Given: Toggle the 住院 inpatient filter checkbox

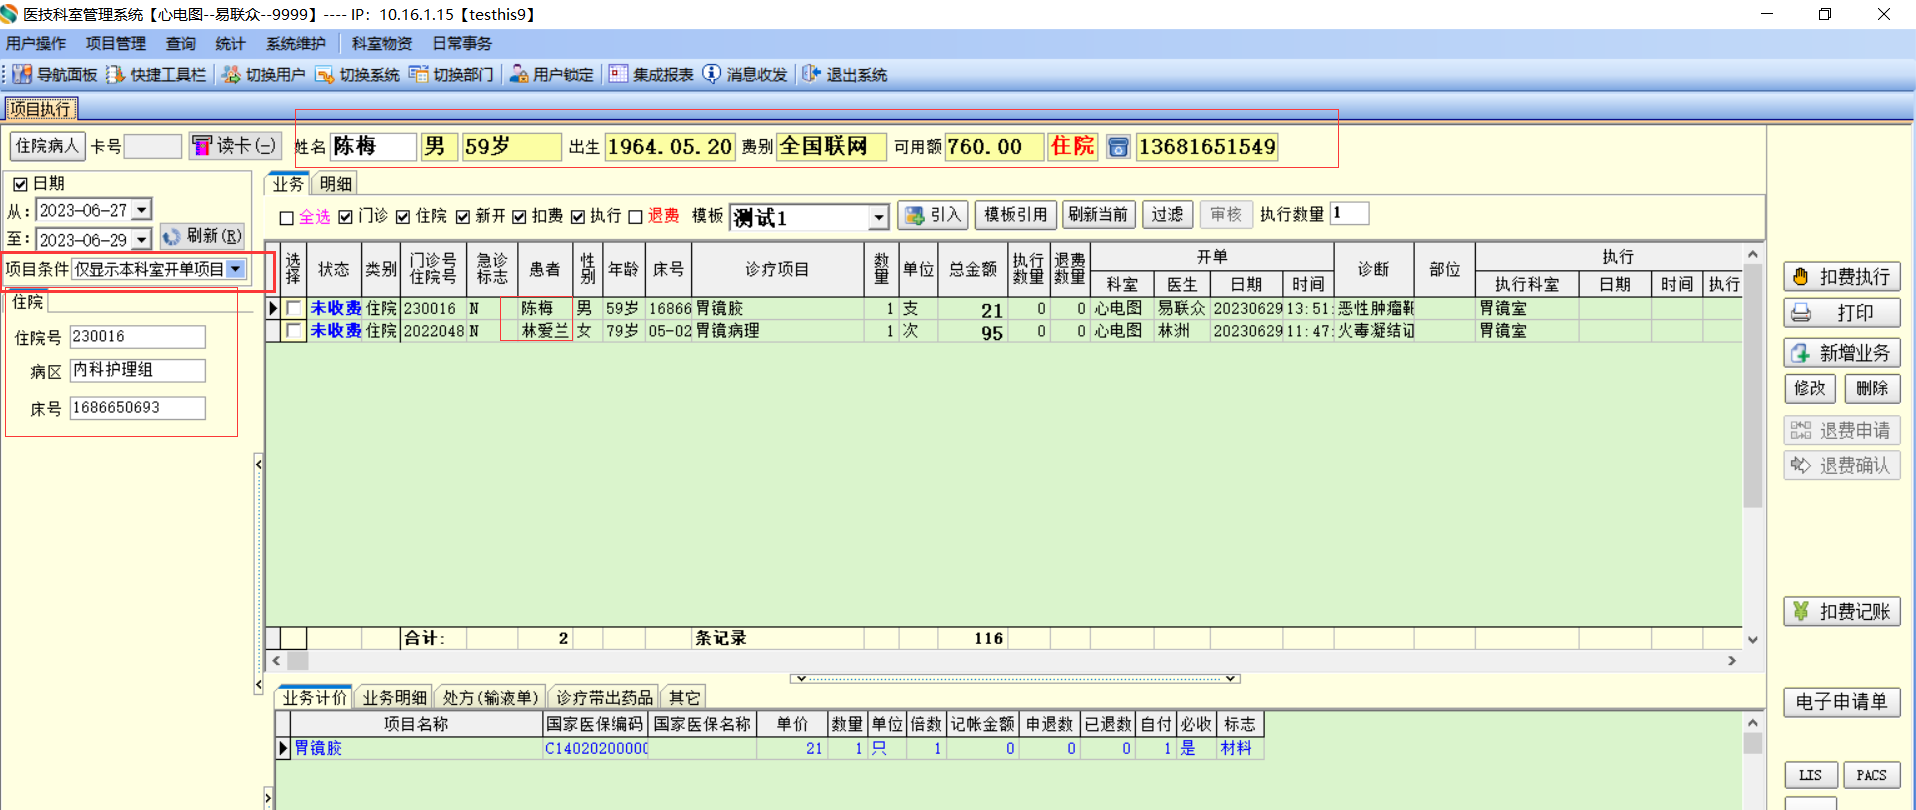Looking at the screenshot, I should pos(403,217).
